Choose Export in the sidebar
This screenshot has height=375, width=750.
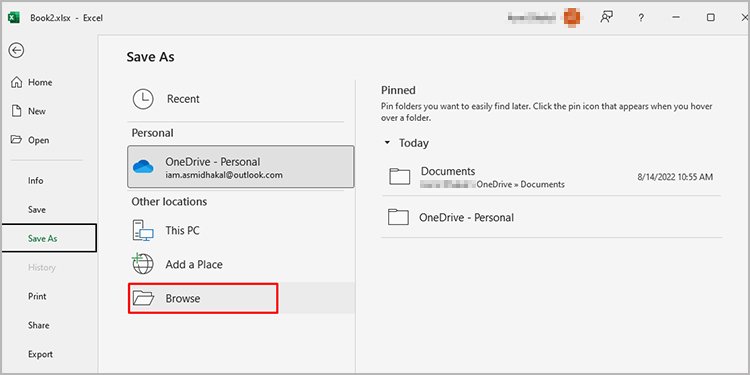click(40, 354)
